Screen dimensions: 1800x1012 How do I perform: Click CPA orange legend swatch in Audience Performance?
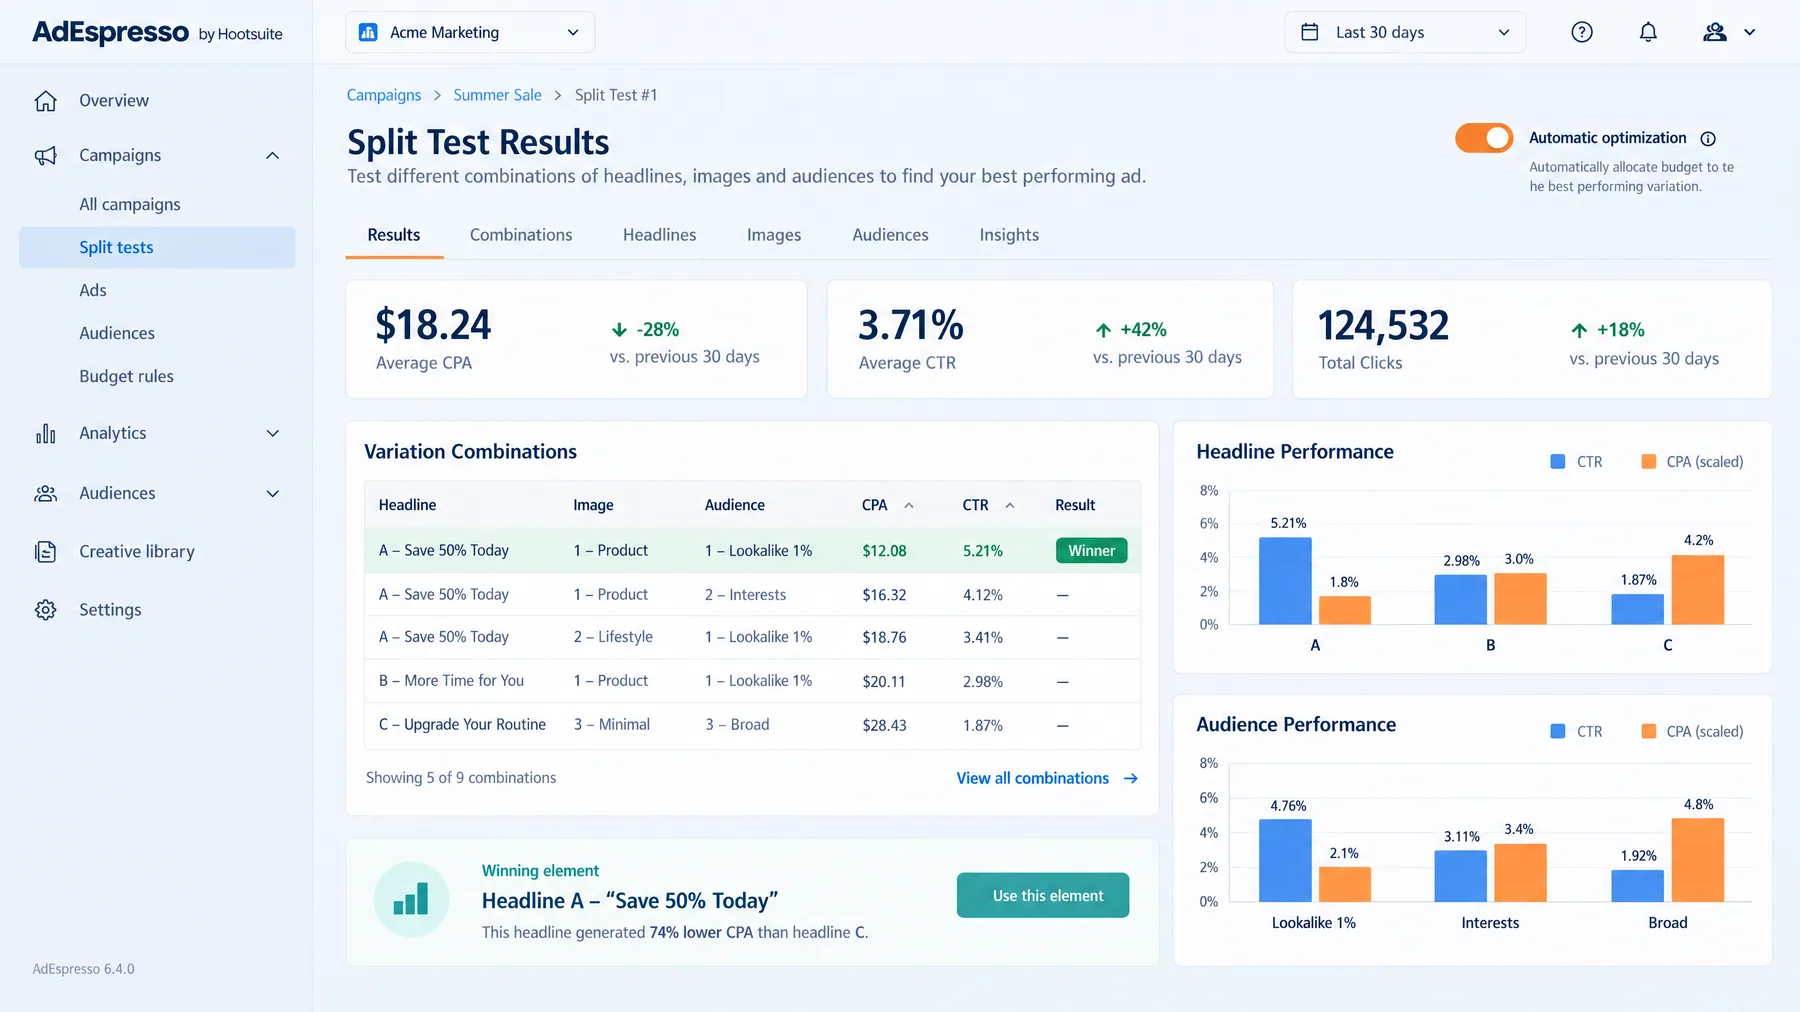tap(1649, 732)
